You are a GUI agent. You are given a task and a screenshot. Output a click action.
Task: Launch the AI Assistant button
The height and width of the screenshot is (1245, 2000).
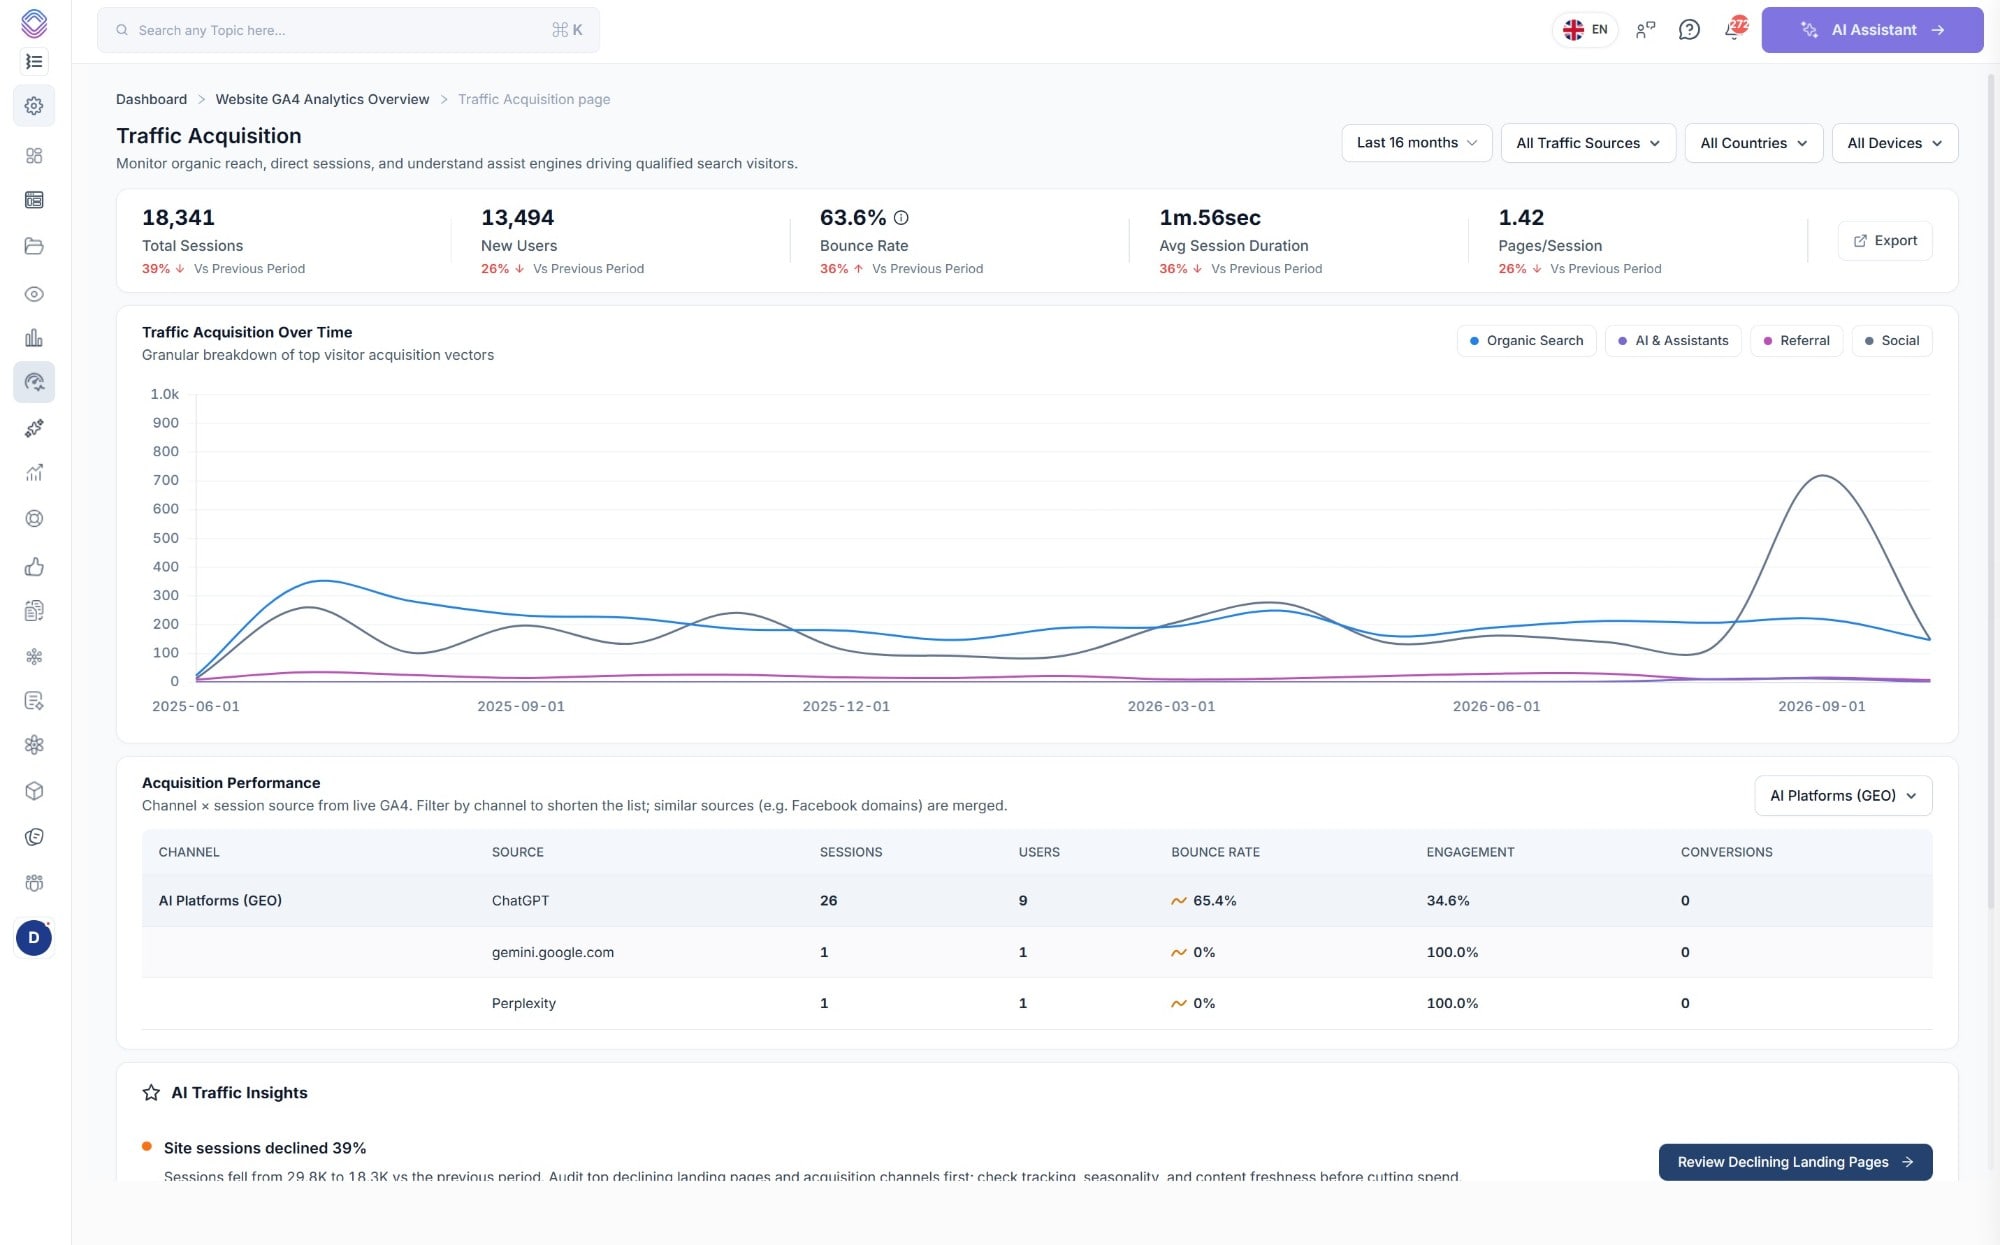(x=1872, y=30)
